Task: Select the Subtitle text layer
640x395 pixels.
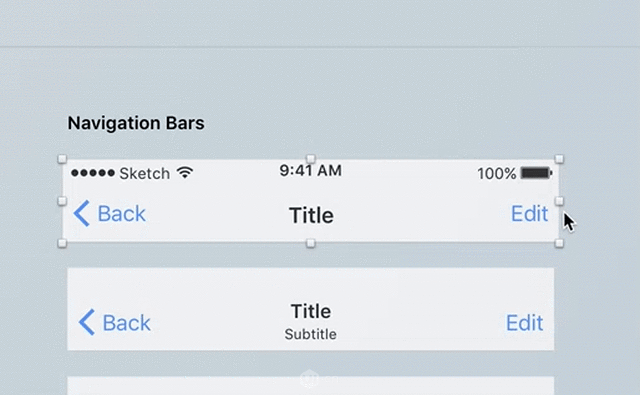Action: tap(311, 334)
